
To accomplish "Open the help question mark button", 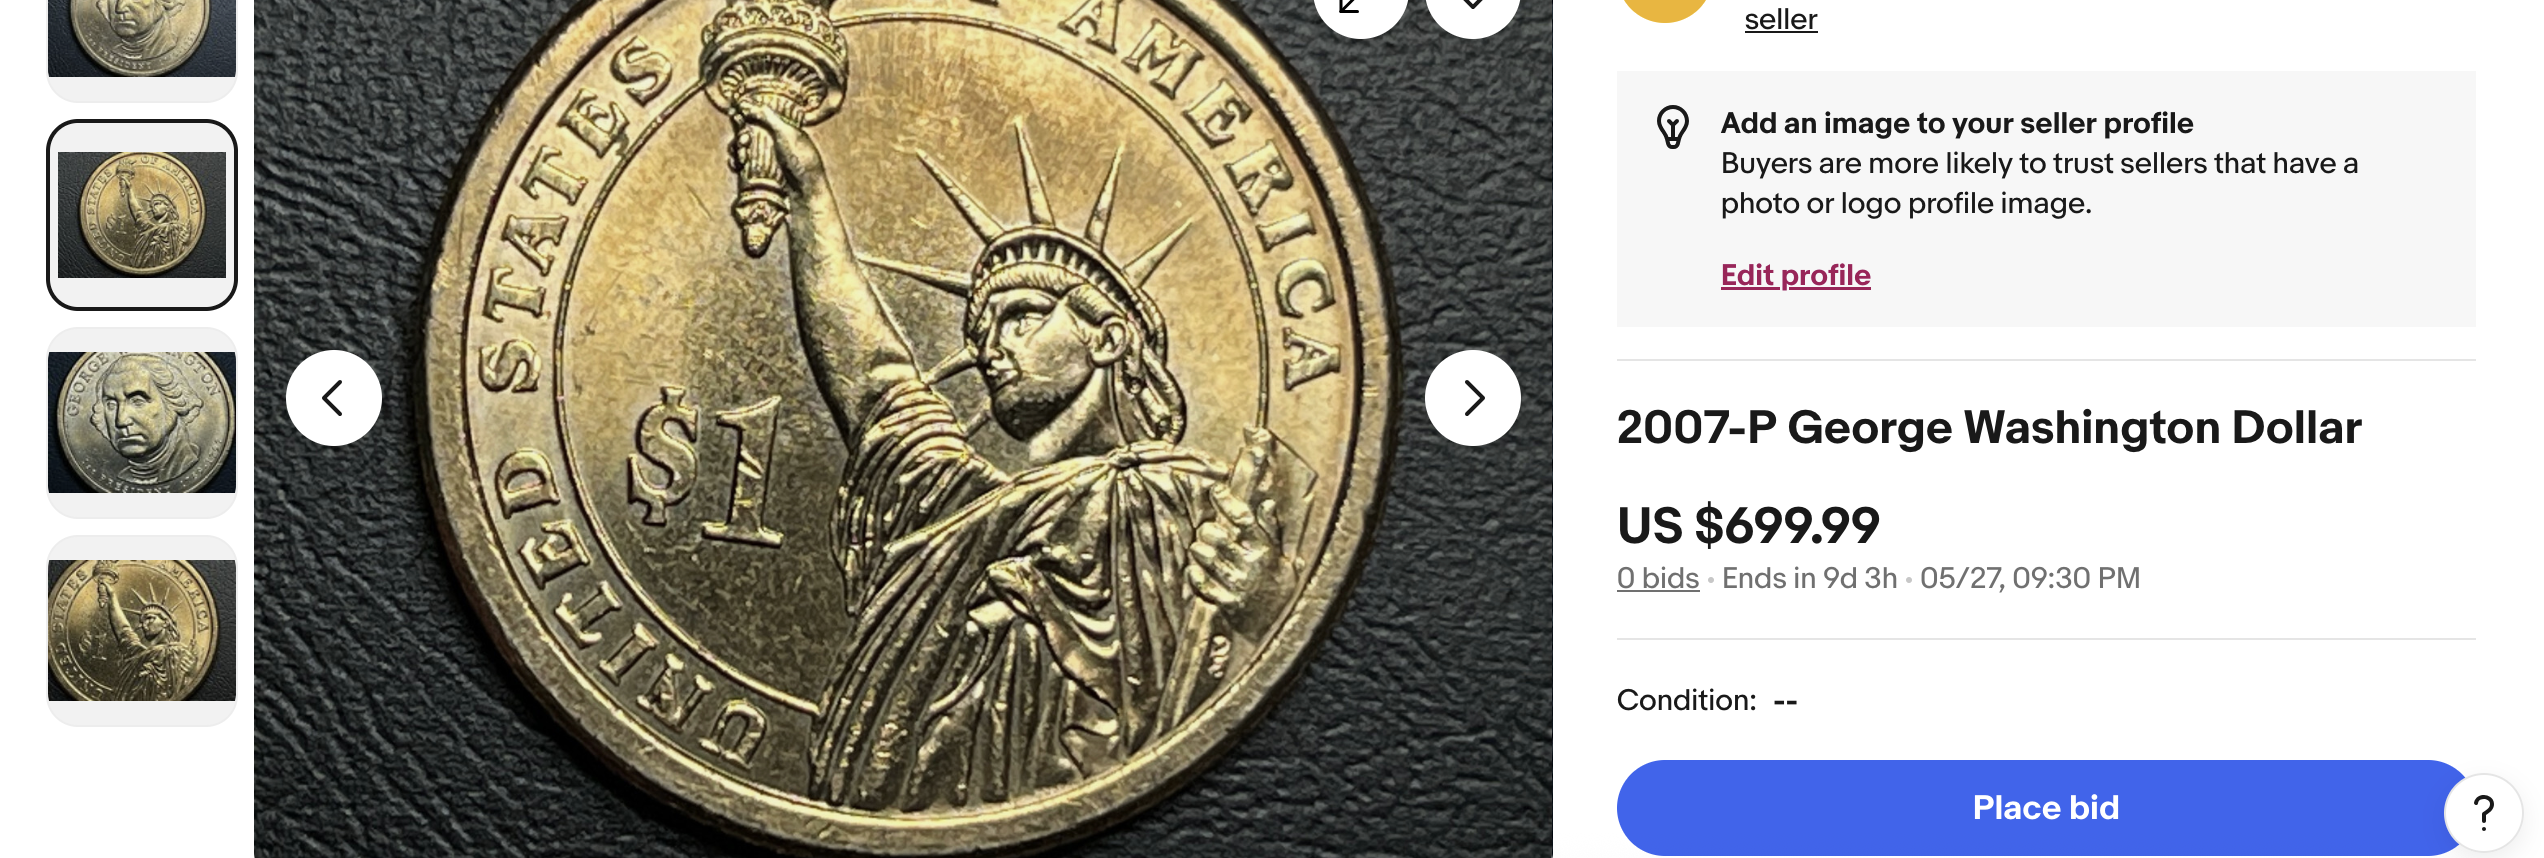I will [2484, 813].
